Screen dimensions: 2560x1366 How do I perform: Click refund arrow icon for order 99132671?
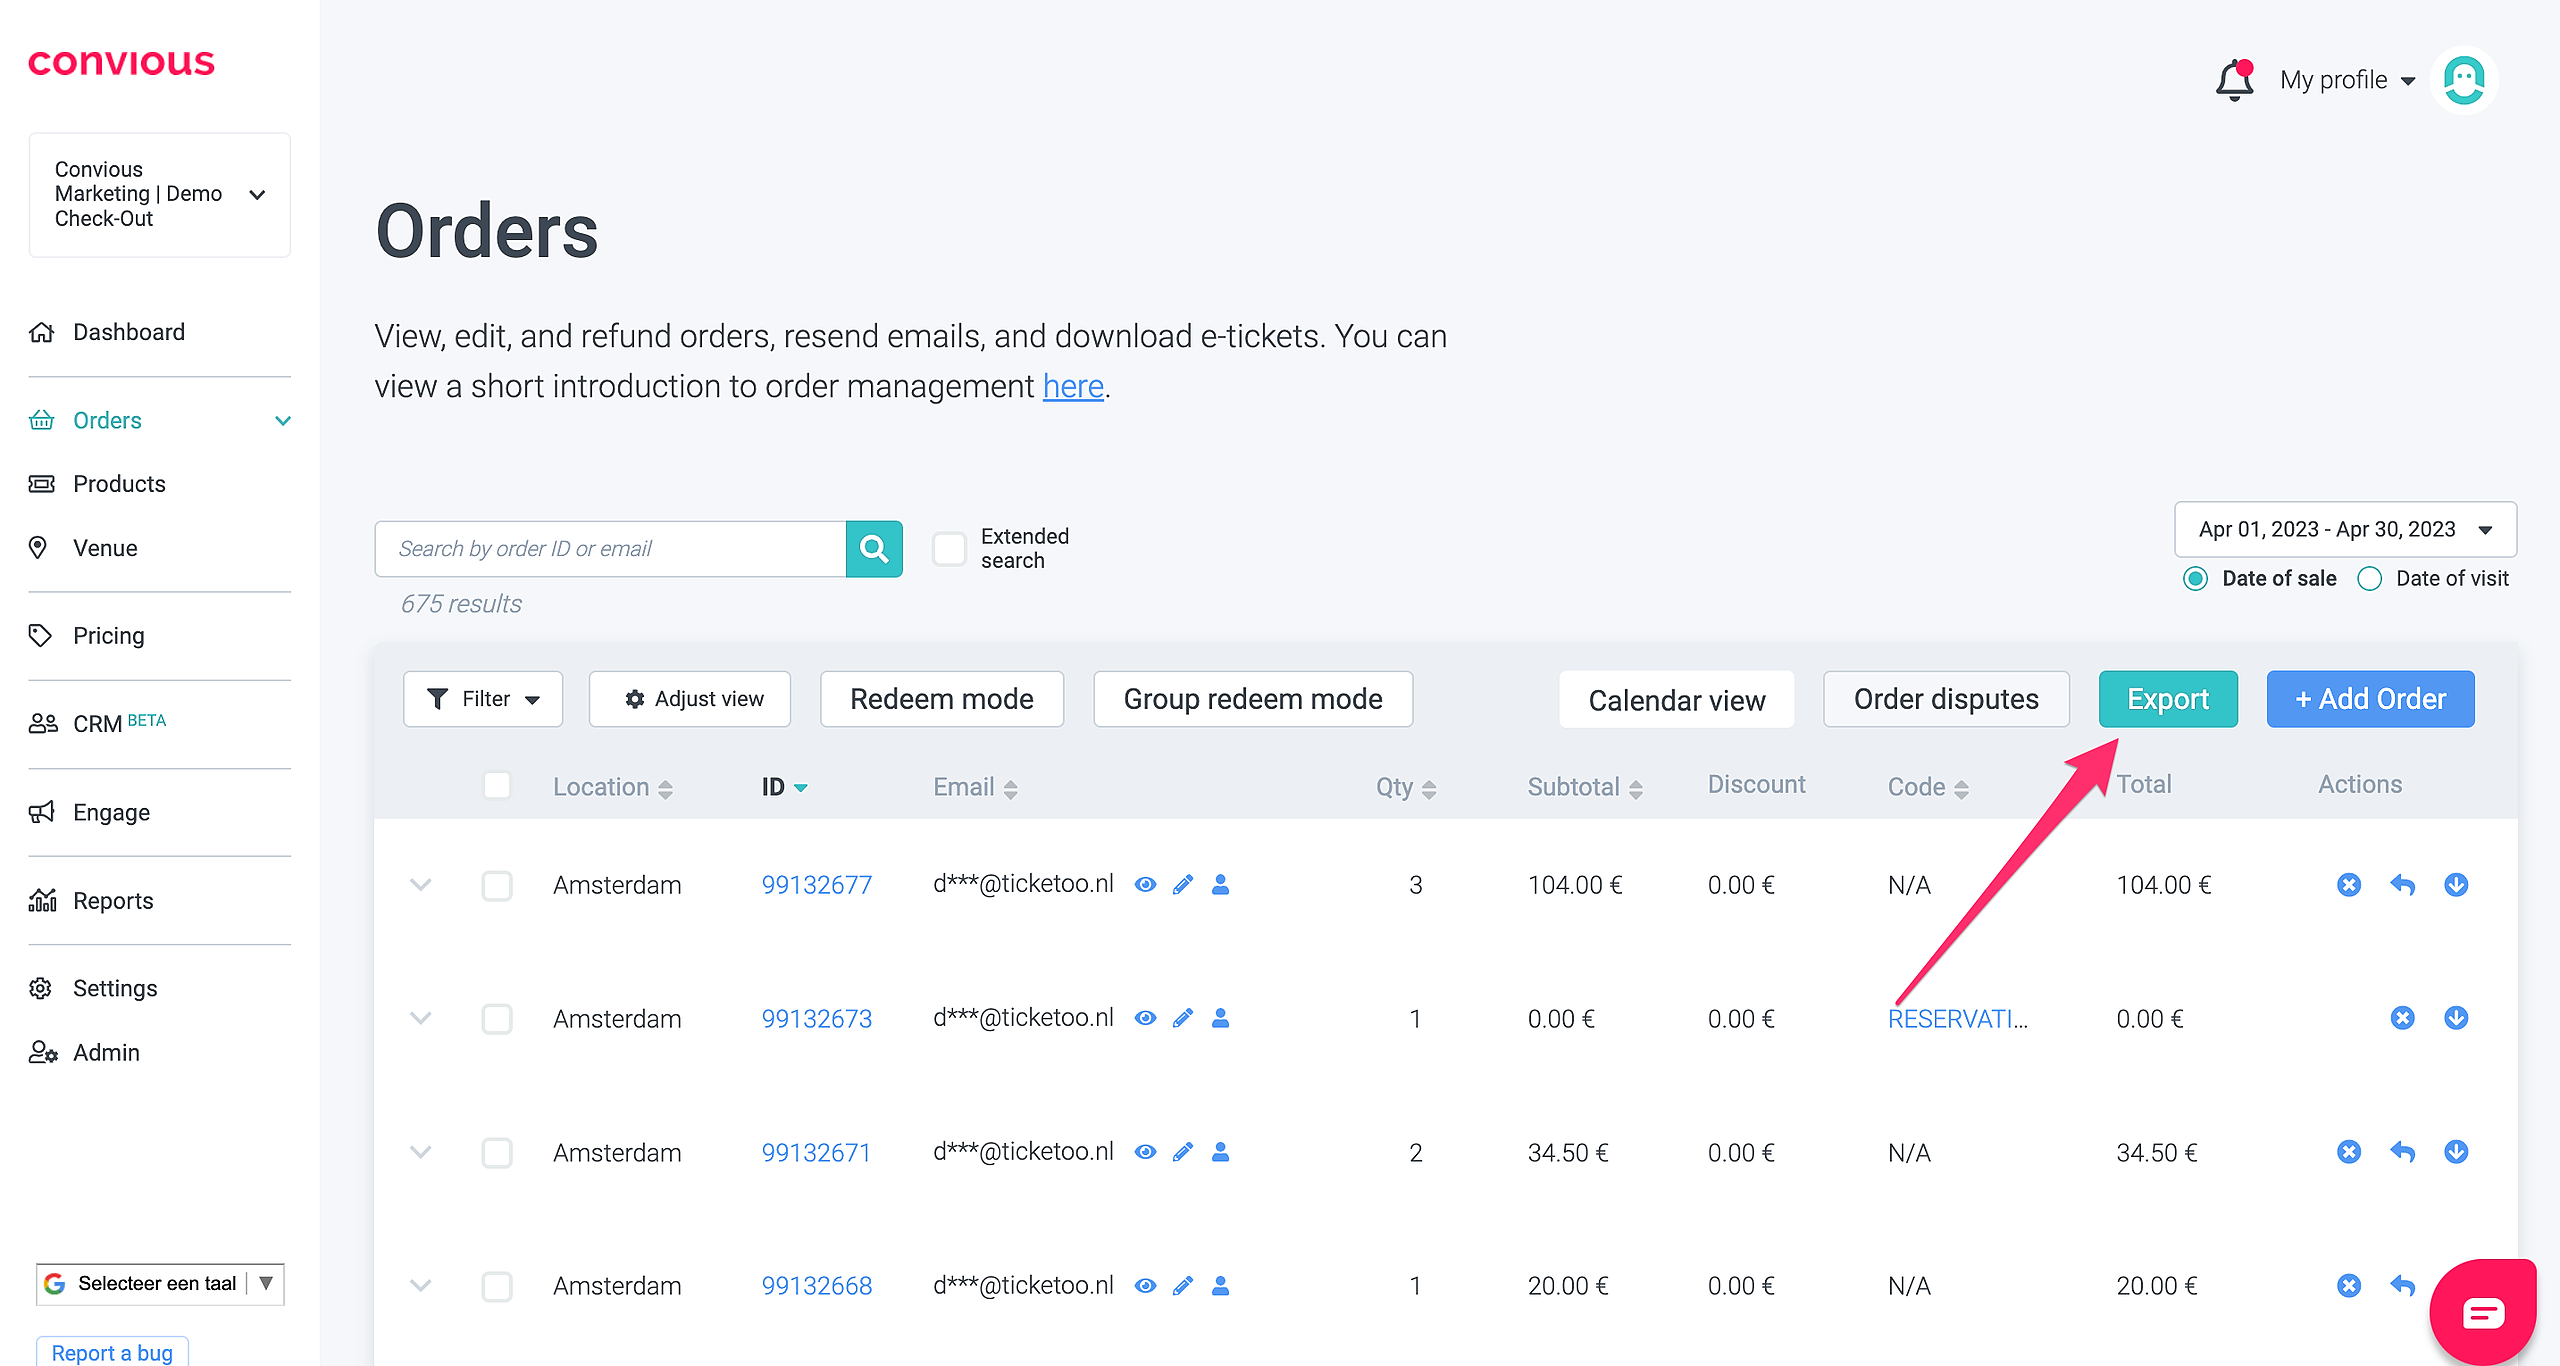pos(2402,1152)
